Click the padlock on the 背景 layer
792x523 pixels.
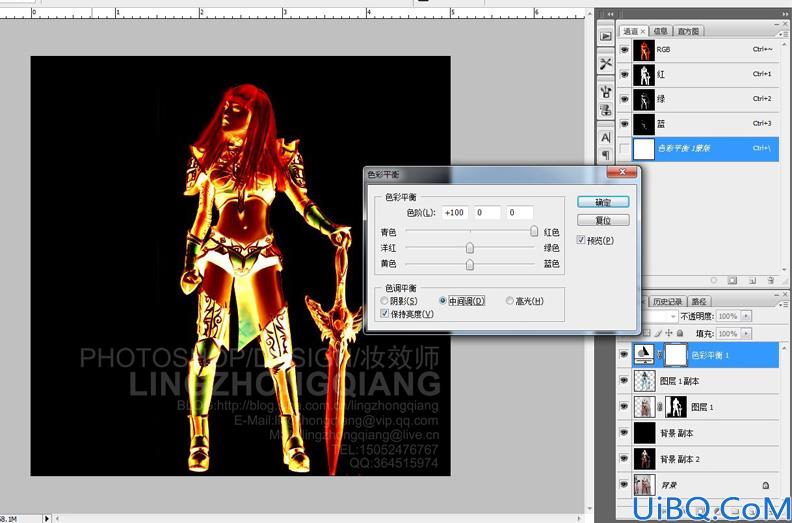pos(766,485)
